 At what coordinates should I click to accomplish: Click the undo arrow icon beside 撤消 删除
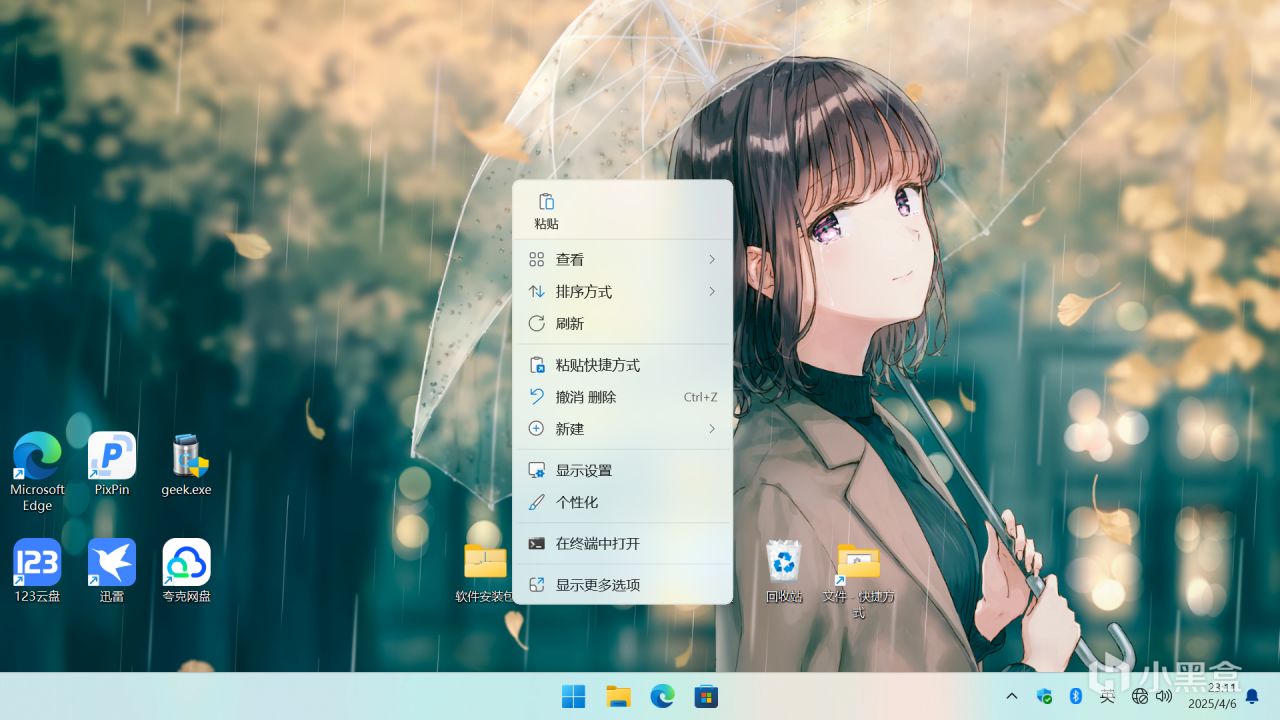(x=537, y=396)
